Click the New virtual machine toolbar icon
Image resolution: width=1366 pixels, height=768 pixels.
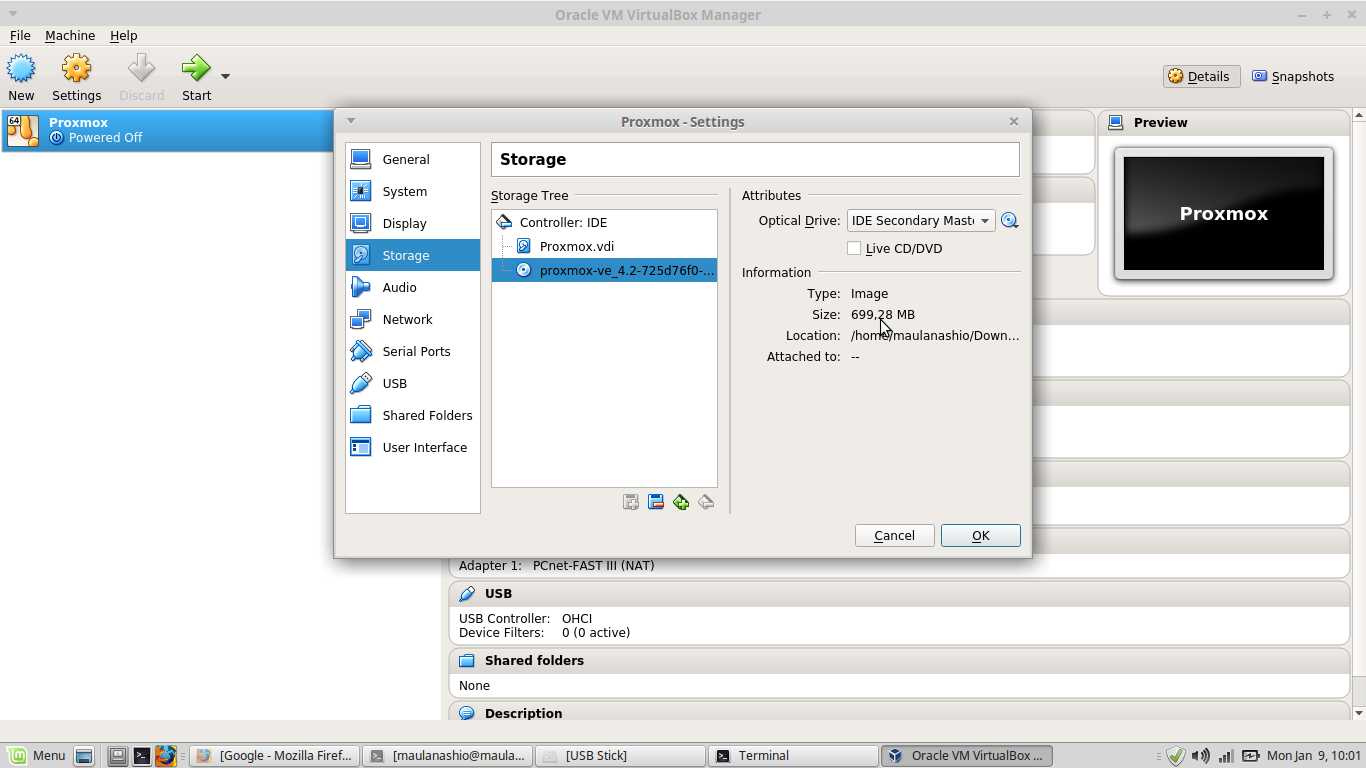21,78
